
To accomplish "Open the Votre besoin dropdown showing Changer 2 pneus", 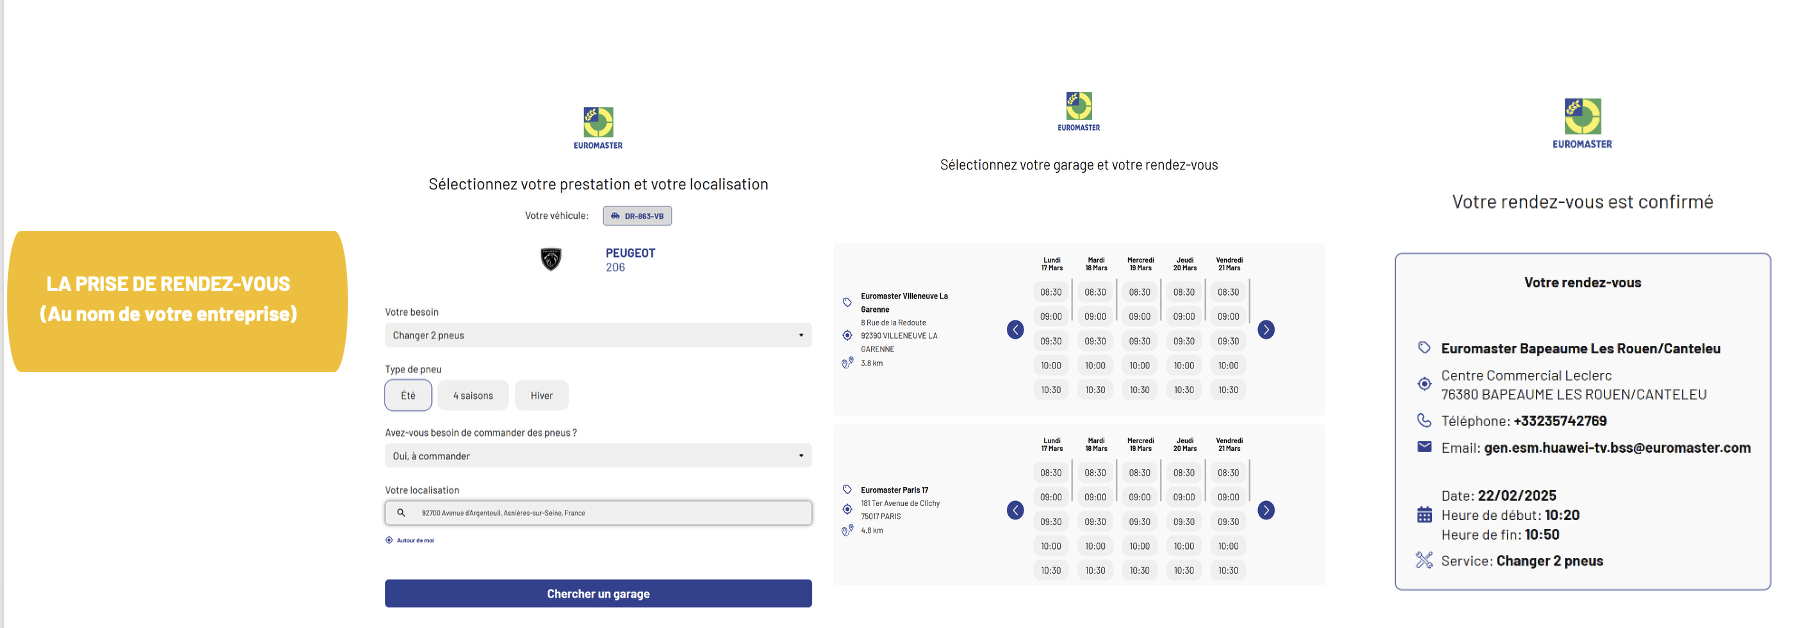I will [x=598, y=335].
